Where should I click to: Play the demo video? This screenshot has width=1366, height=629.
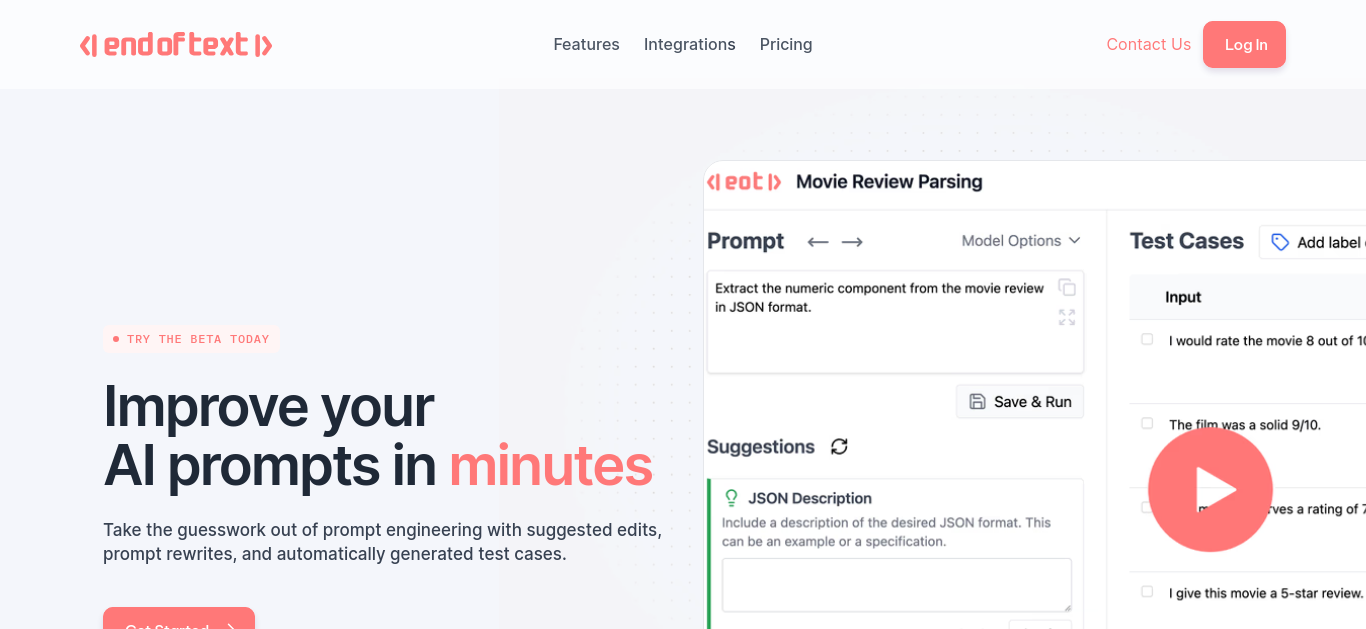[1210, 490]
